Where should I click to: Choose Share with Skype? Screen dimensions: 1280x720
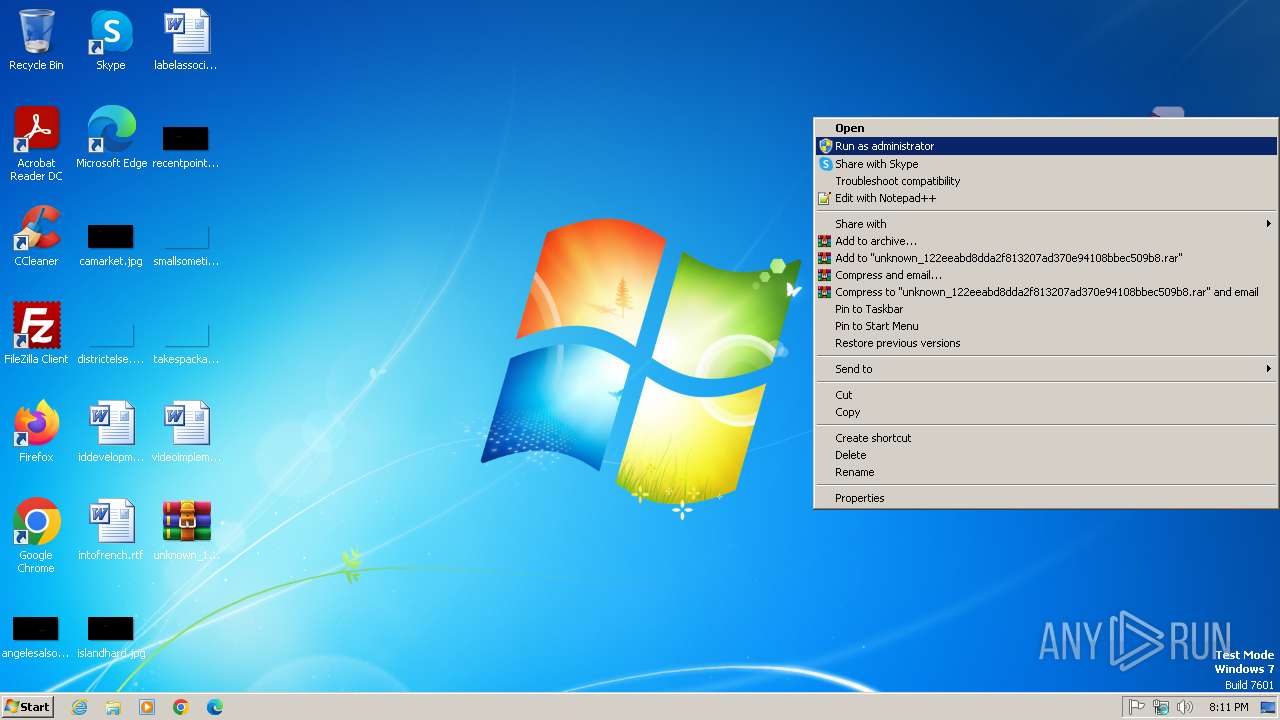1046,164
